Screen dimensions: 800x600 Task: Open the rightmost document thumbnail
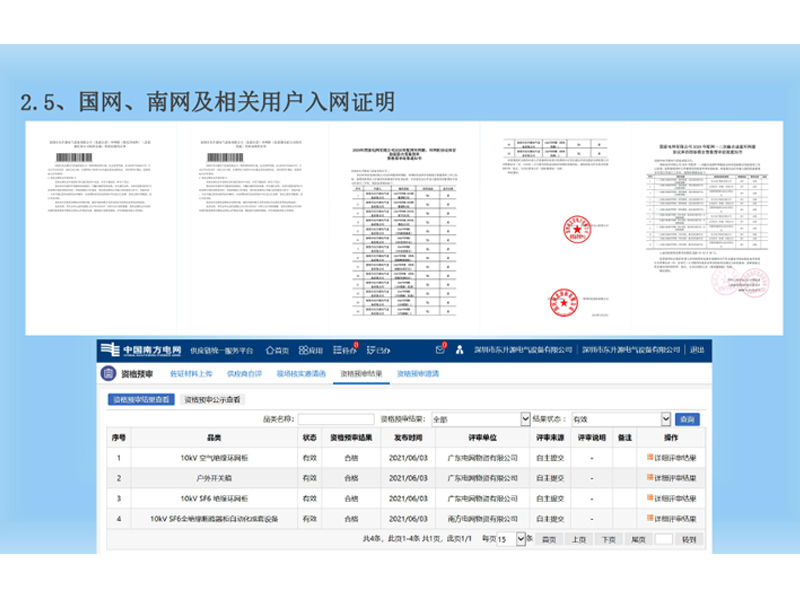pos(707,228)
